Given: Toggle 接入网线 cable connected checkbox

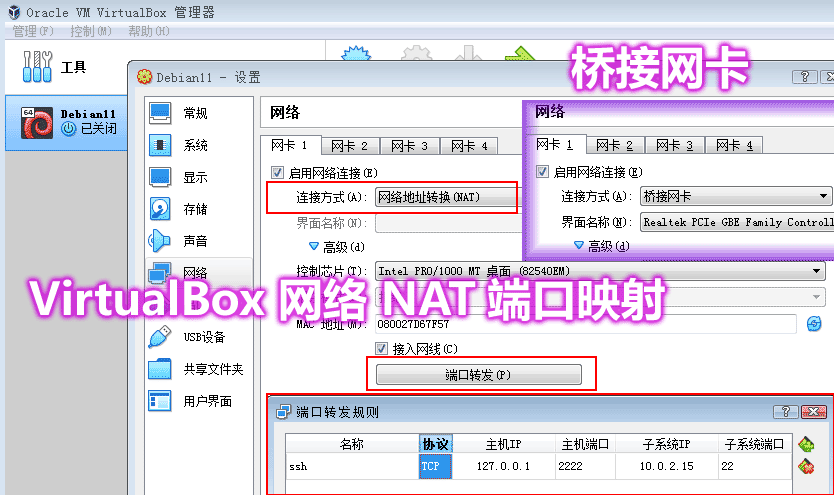Looking at the screenshot, I should click(x=381, y=348).
